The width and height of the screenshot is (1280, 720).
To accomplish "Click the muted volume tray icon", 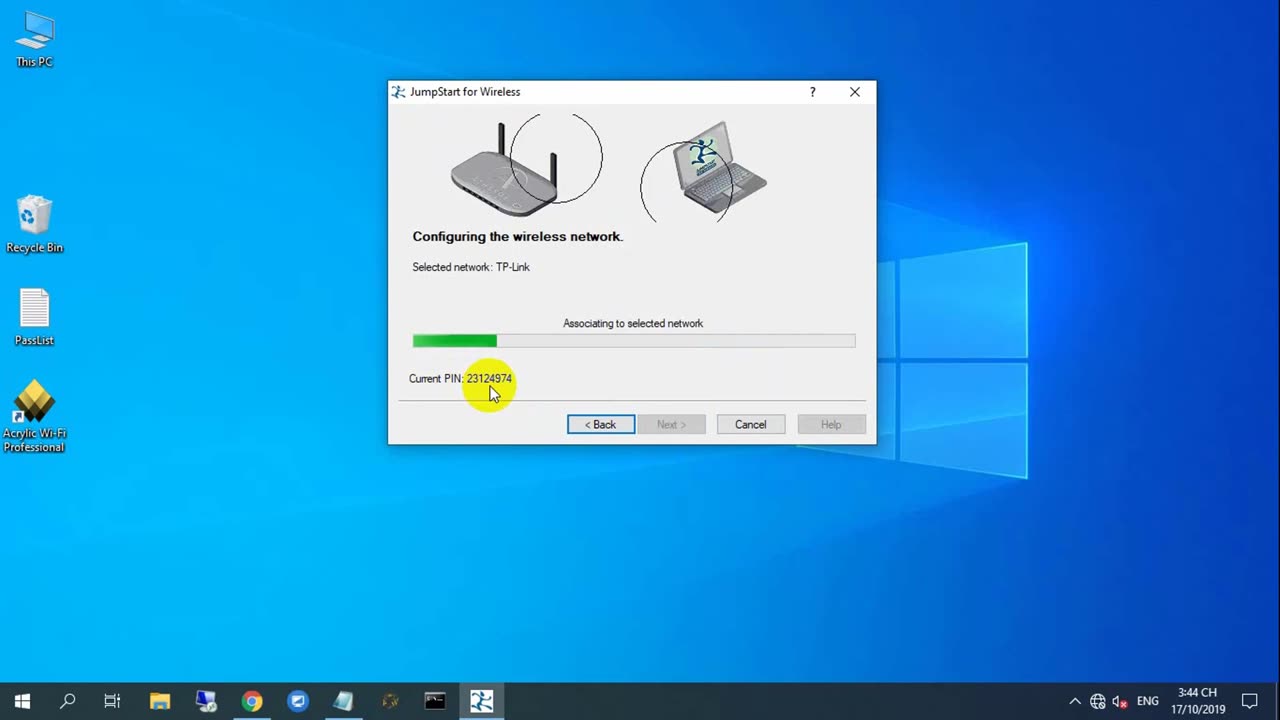I will (1120, 701).
